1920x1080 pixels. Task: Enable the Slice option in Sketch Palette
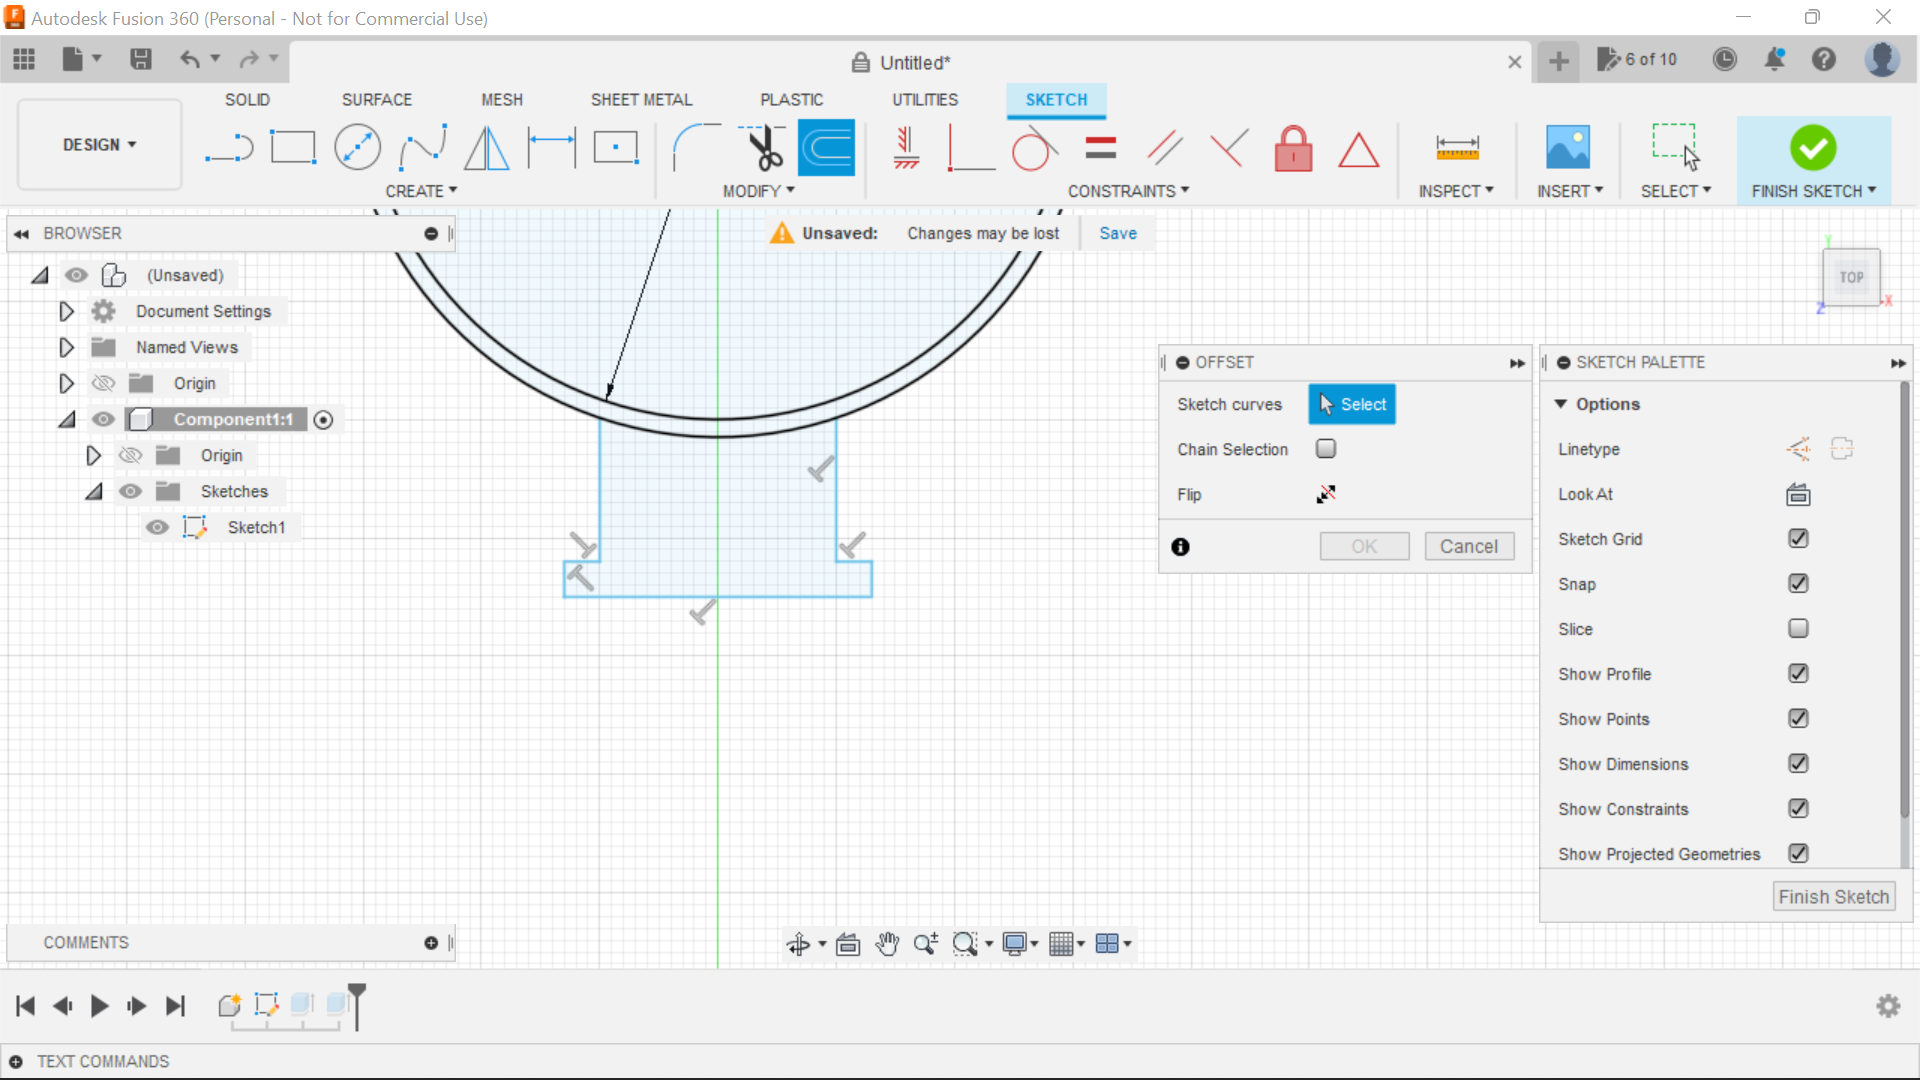tap(1798, 628)
